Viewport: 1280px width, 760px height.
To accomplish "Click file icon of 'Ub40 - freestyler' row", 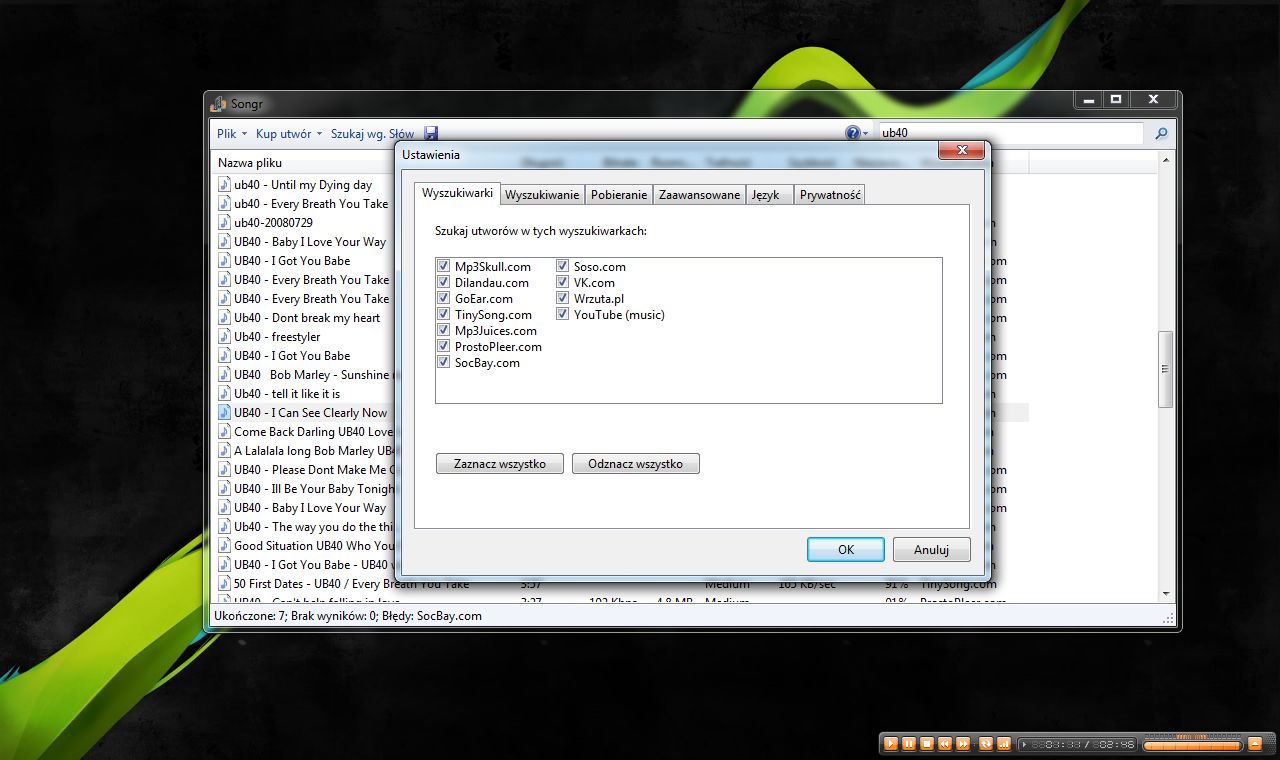I will coord(225,337).
